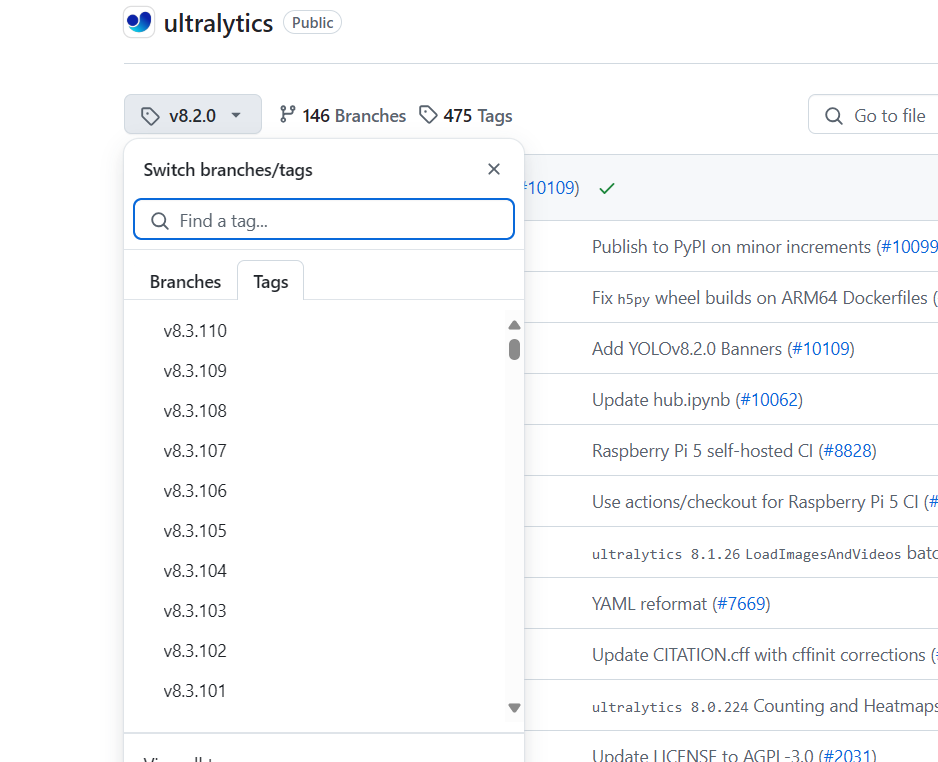Open pull request #10109 in latest commit header

[x=550, y=188]
